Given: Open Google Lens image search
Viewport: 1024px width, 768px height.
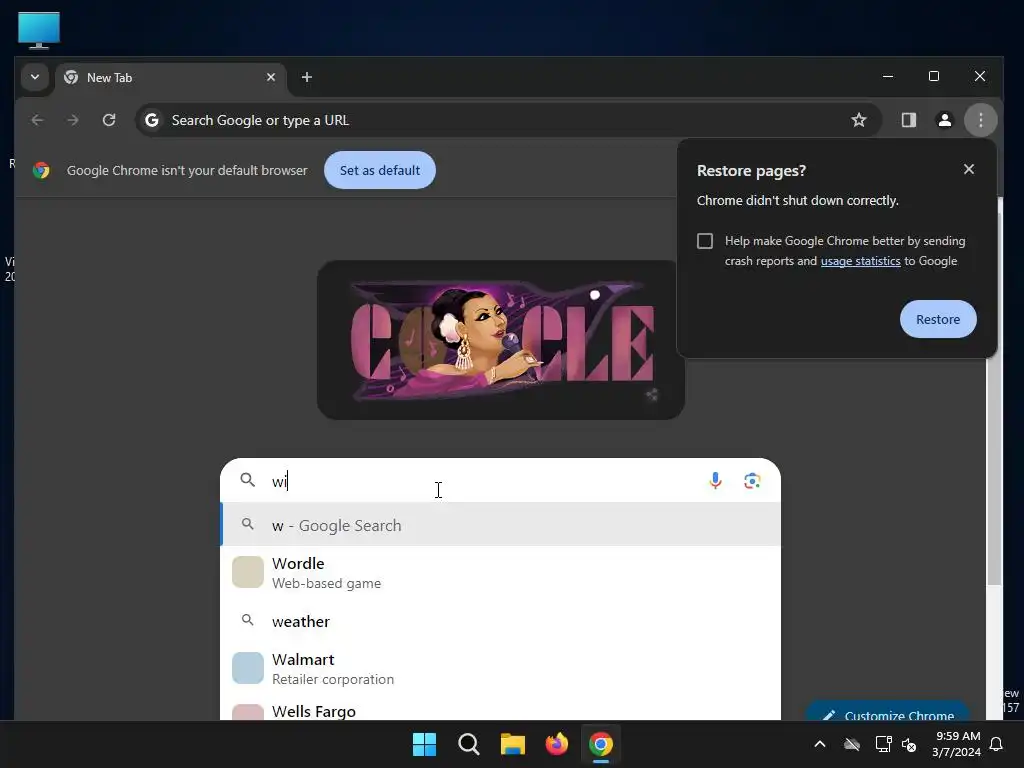Looking at the screenshot, I should [x=752, y=481].
